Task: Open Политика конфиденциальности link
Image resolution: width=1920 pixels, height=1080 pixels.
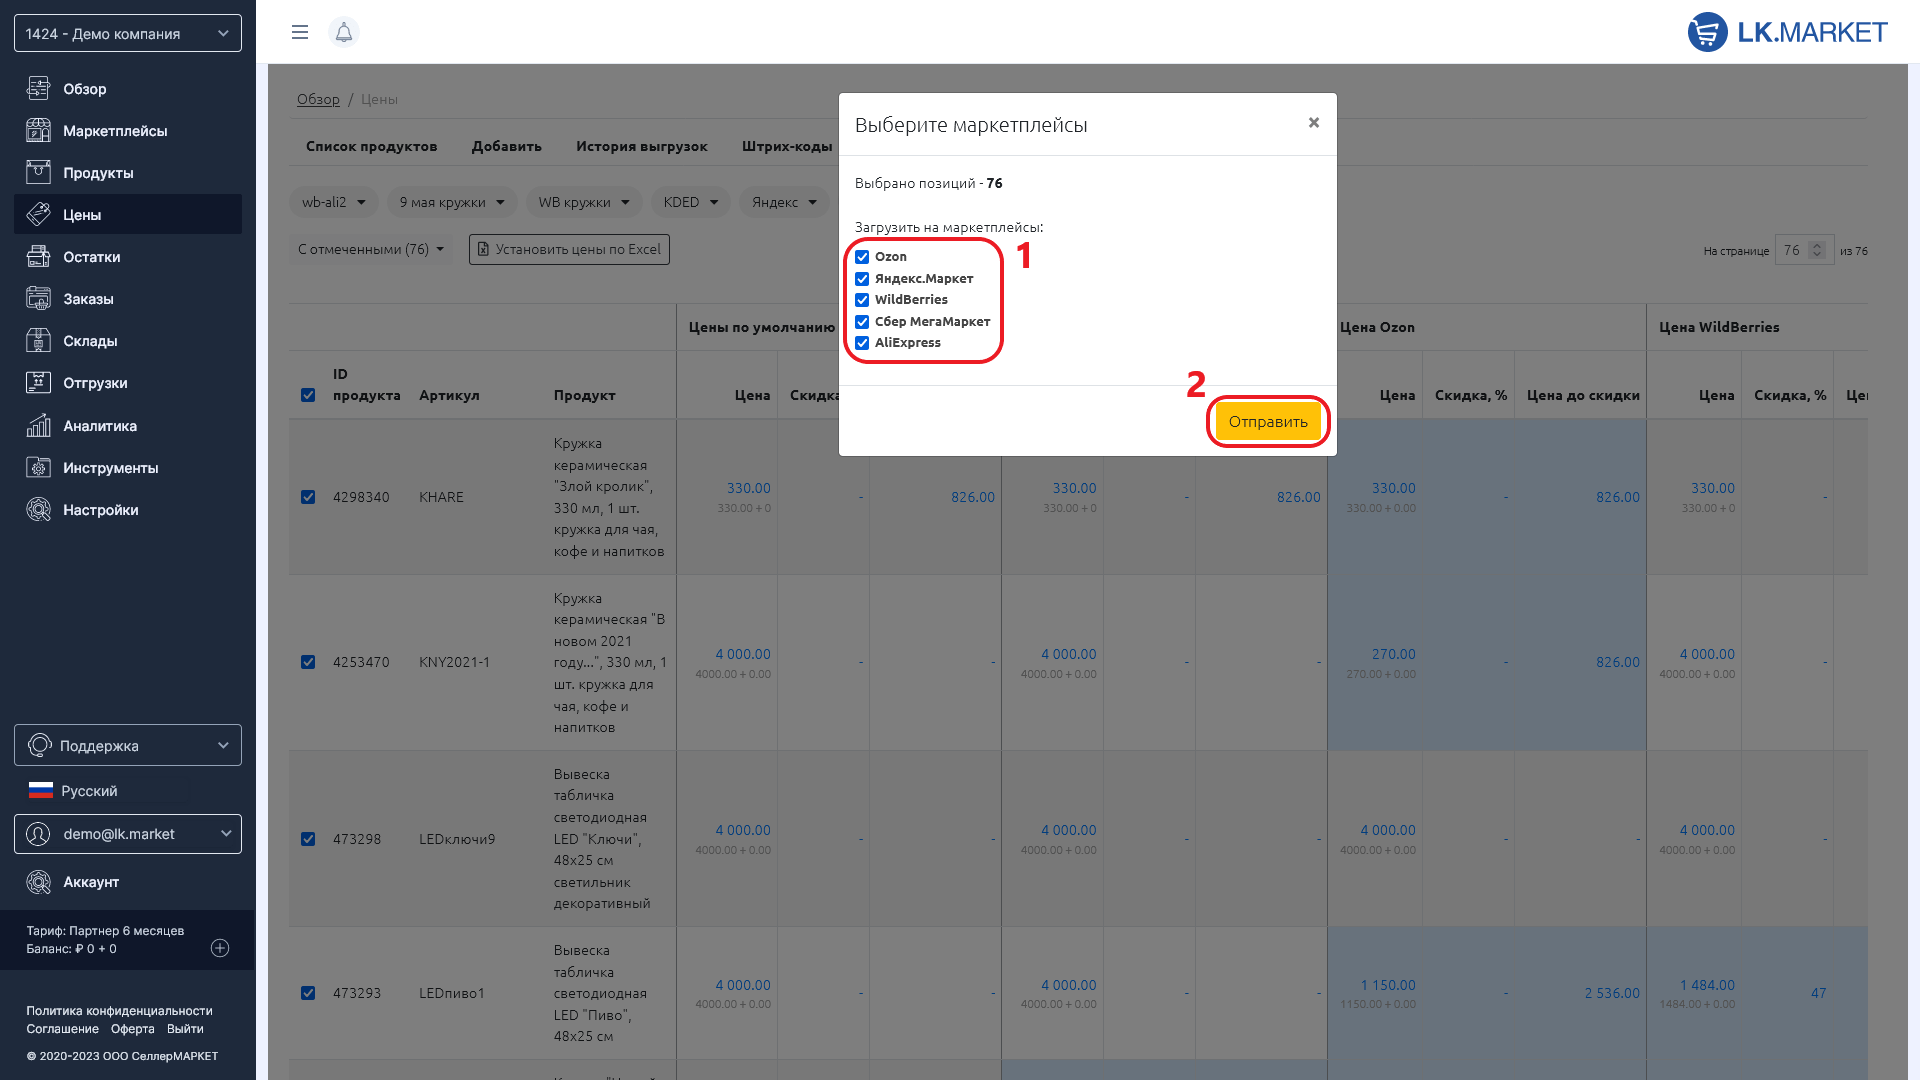Action: (119, 1011)
